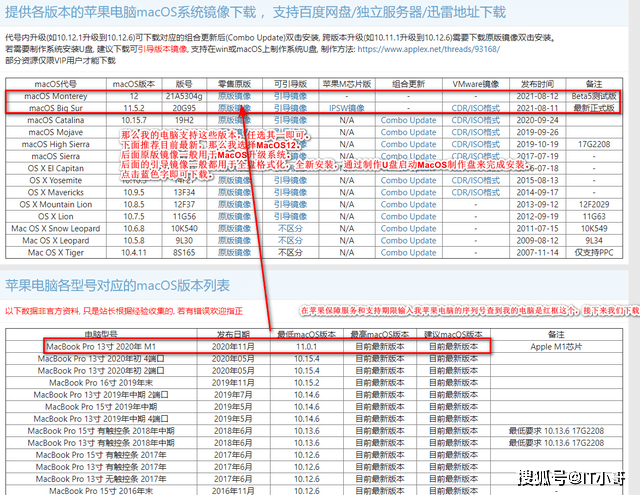
Task: Open 原版镜像 link for OS X Mountain Lion
Action: pyautogui.click(x=234, y=204)
